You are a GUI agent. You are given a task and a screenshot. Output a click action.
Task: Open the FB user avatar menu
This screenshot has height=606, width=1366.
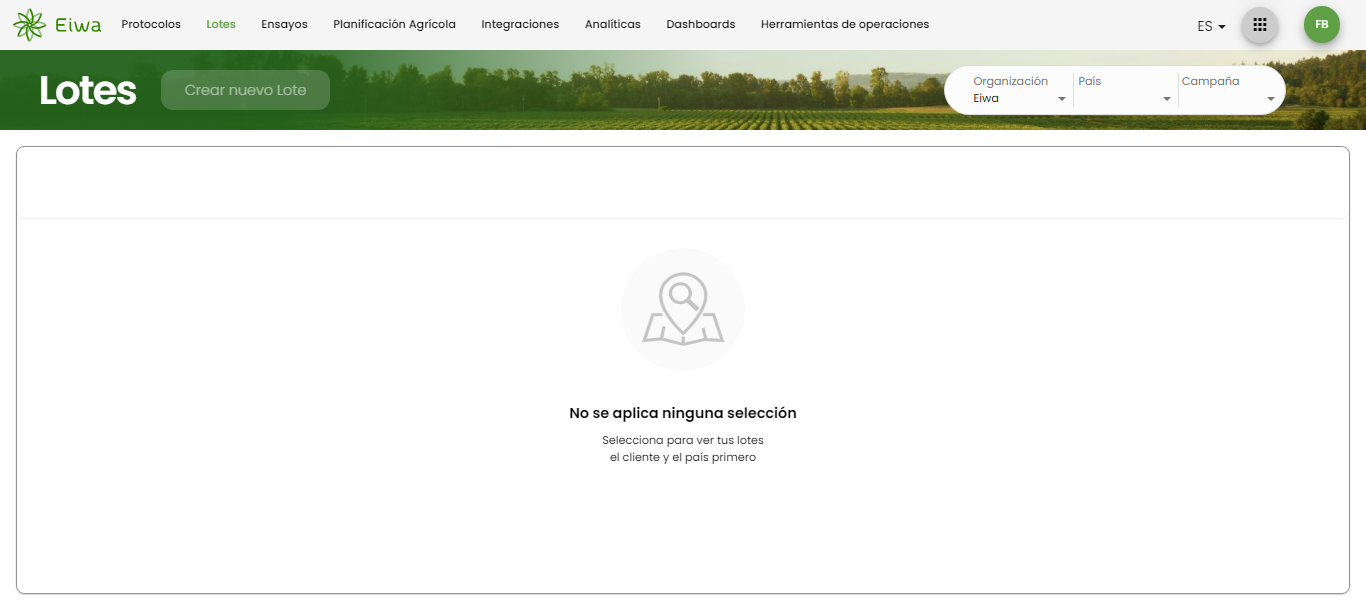(x=1321, y=25)
